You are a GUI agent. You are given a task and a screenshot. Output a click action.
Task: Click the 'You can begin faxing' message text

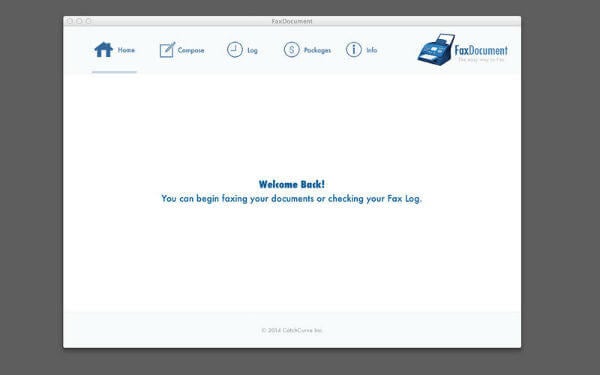291,199
